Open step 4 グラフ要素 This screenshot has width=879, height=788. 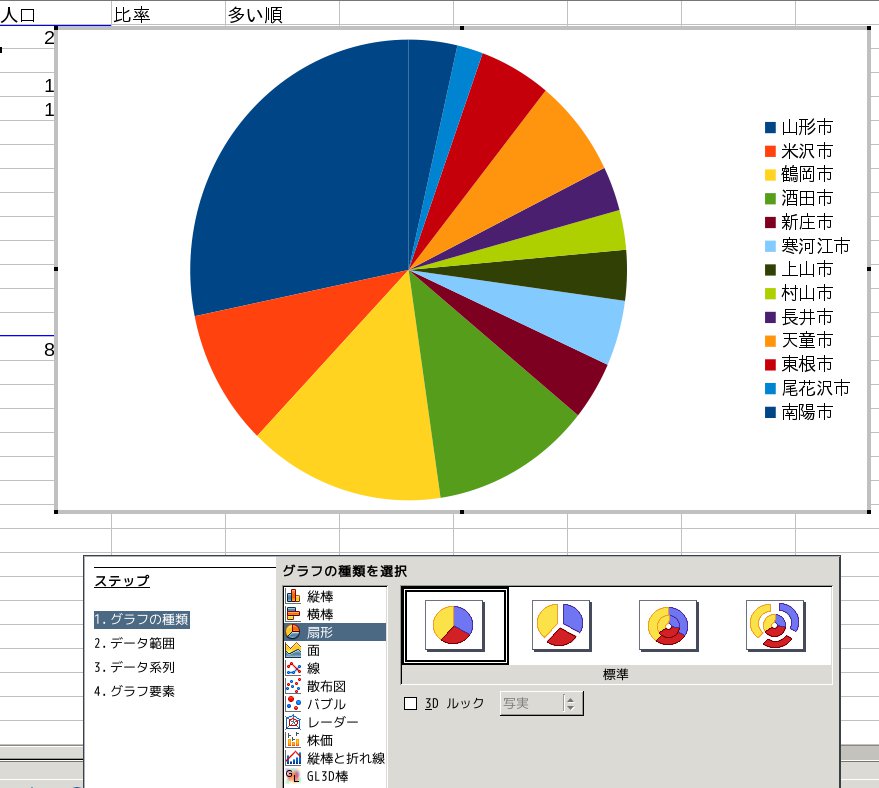pos(134,691)
